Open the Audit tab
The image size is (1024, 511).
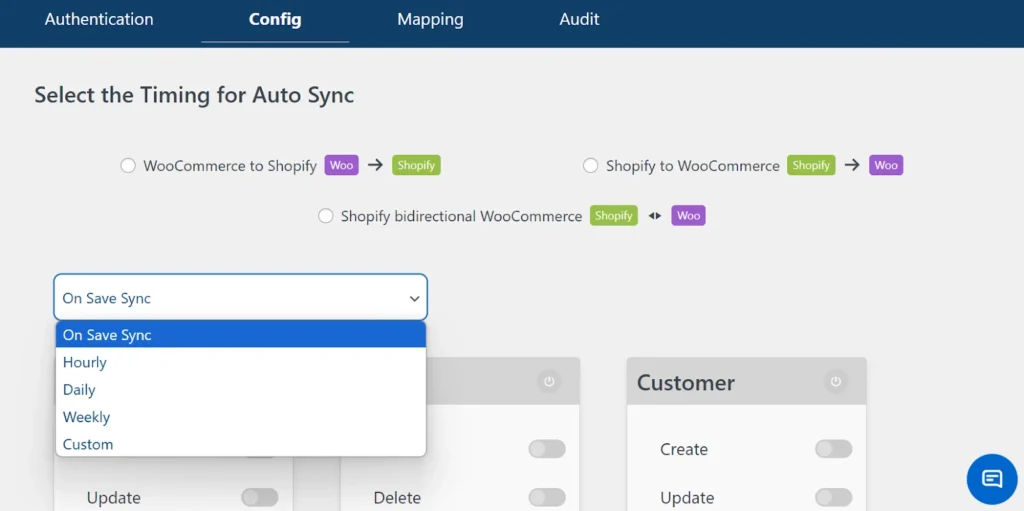[x=579, y=19]
